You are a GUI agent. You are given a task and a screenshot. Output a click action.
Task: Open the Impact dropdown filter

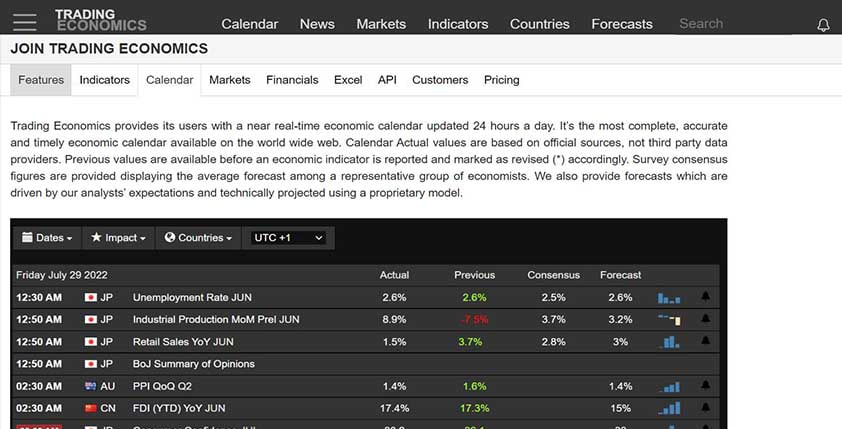[118, 238]
